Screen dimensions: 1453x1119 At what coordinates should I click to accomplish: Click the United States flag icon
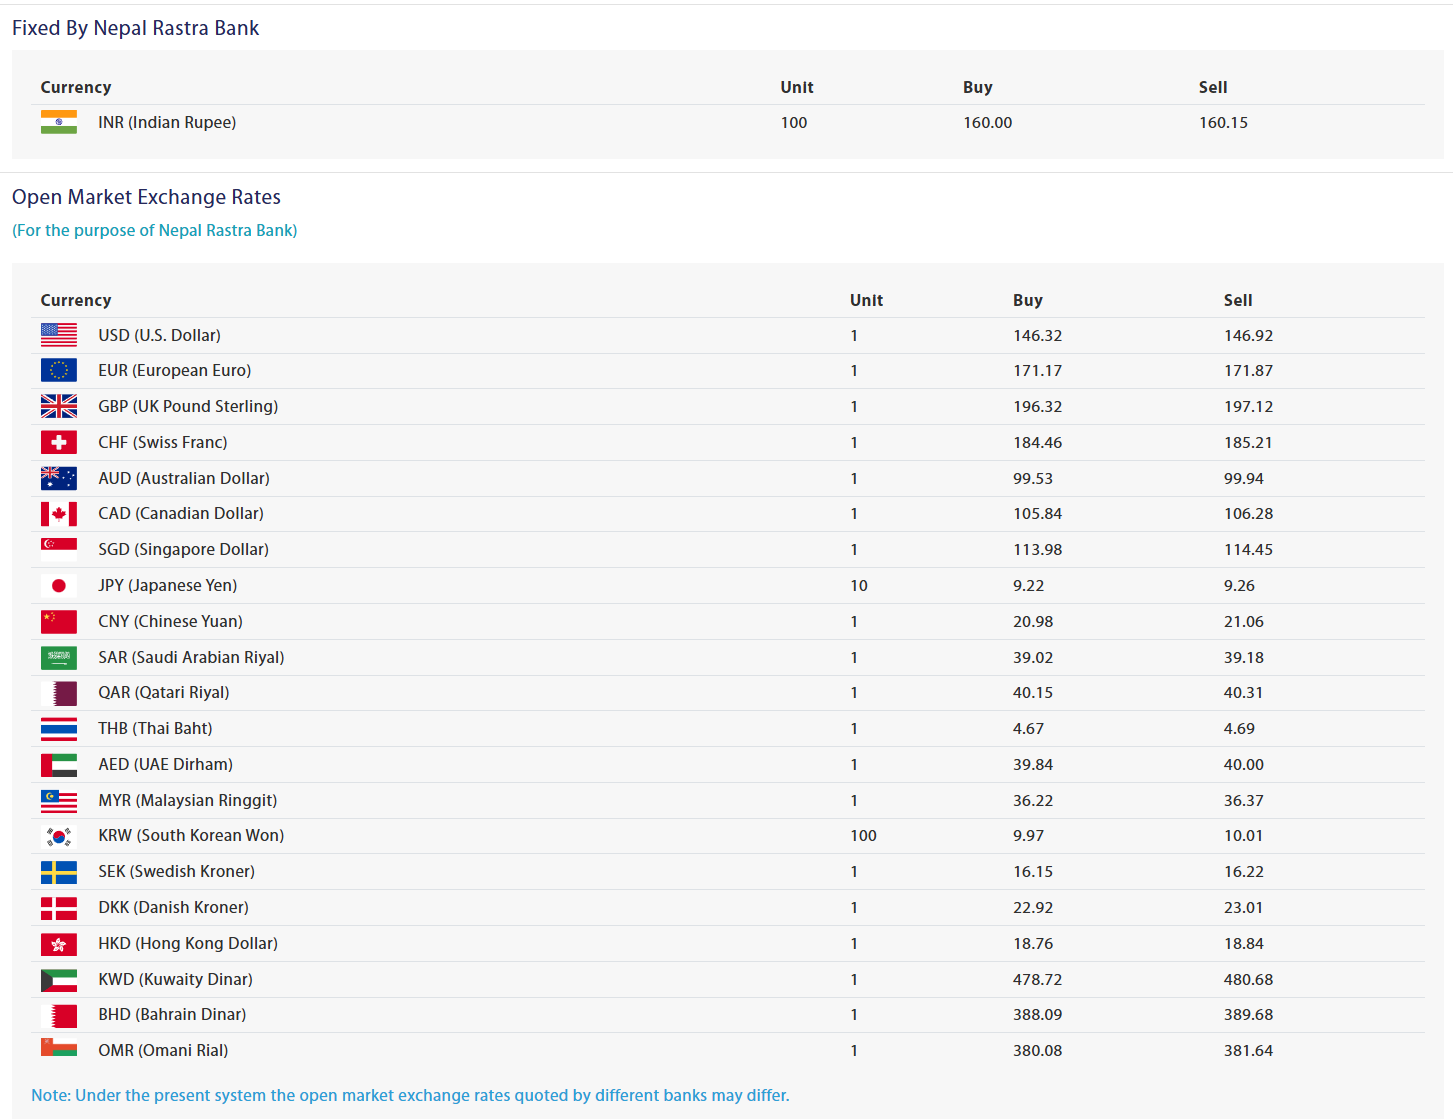point(58,335)
